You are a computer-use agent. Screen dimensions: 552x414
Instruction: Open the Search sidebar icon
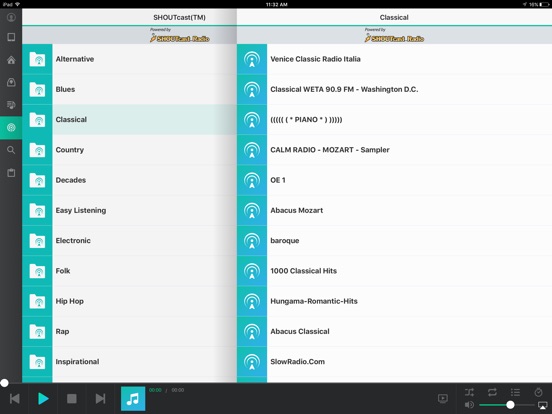11,150
